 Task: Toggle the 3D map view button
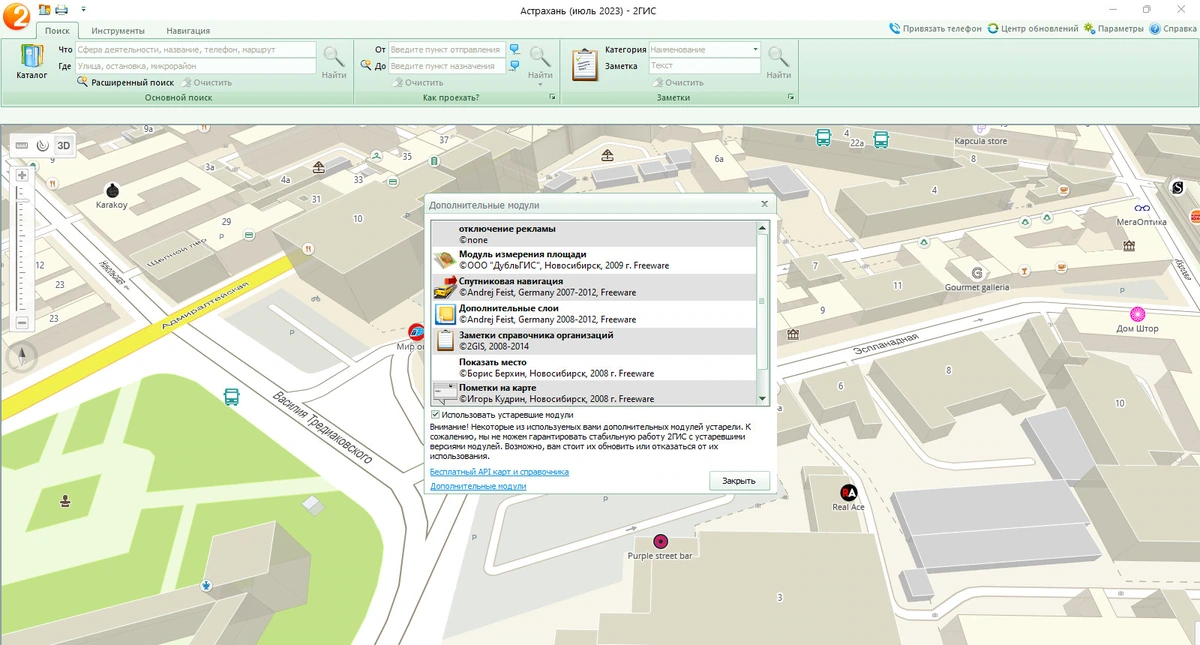tap(64, 145)
